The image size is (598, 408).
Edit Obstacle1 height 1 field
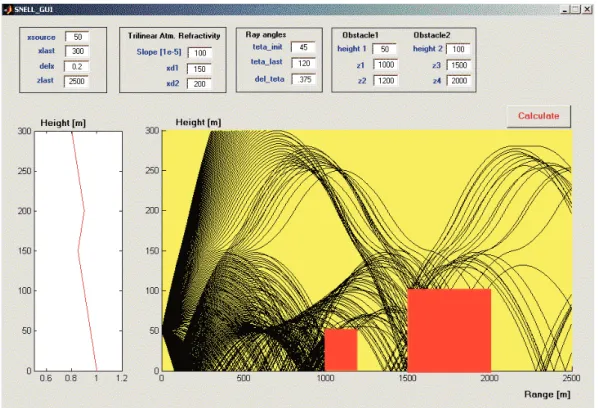pos(384,49)
